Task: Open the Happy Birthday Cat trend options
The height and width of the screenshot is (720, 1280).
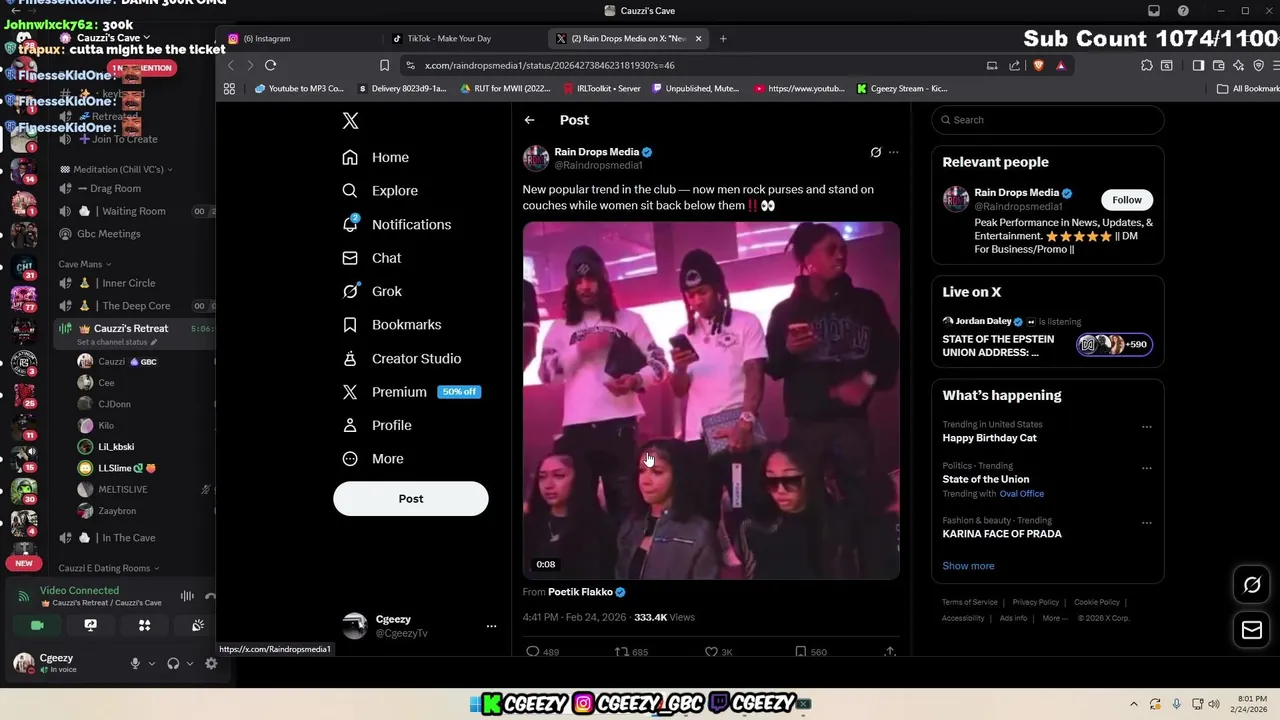Action: (1147, 427)
